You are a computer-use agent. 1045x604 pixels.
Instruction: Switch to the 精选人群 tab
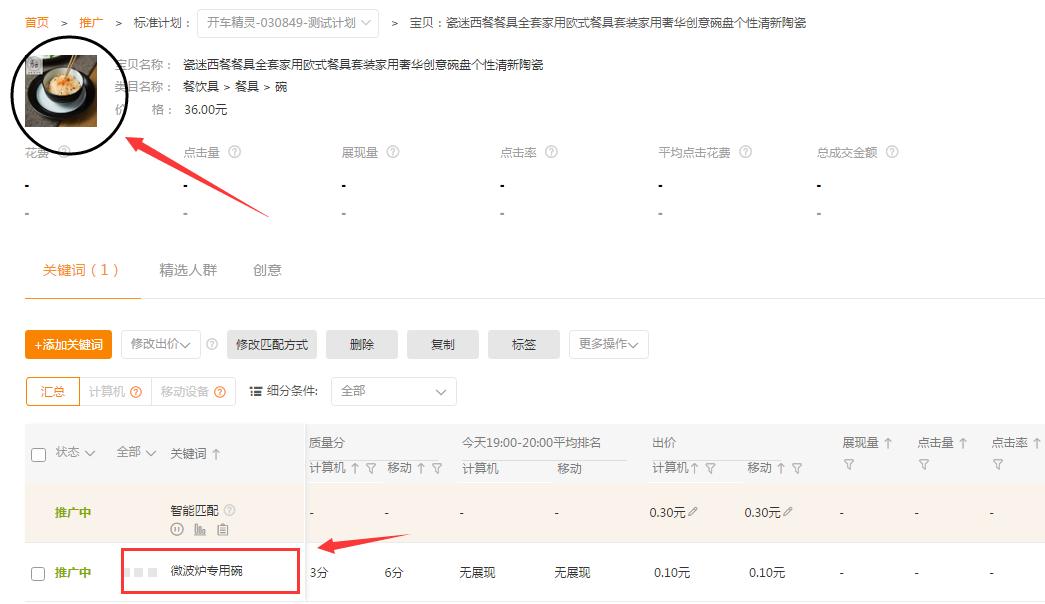click(187, 269)
